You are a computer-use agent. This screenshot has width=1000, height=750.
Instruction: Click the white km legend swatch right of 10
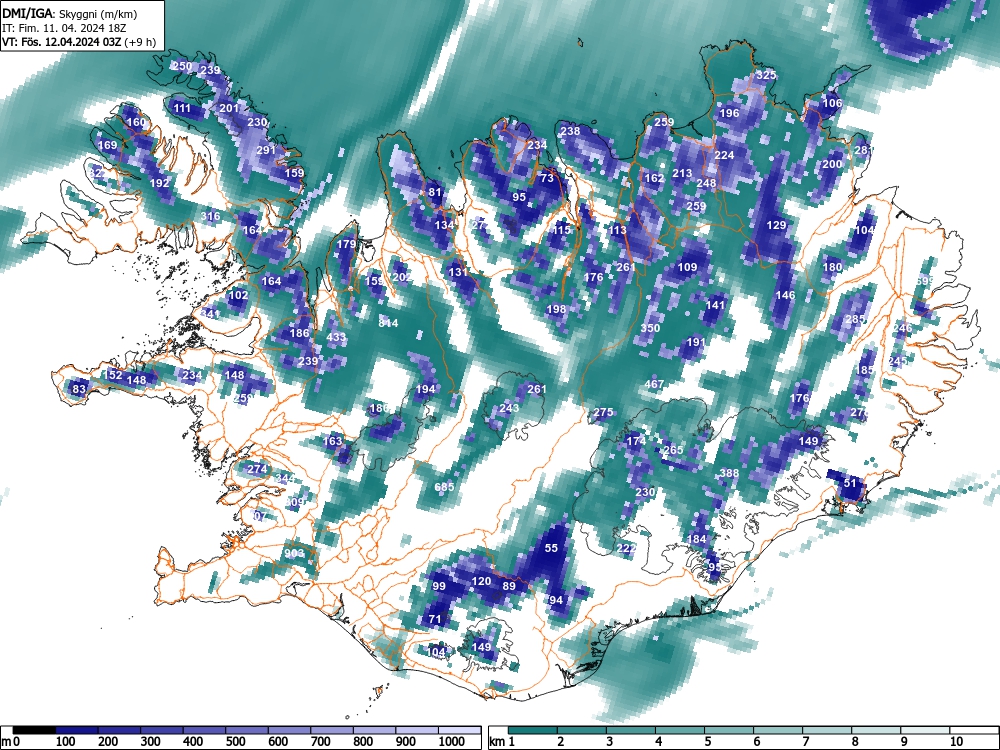(974, 730)
